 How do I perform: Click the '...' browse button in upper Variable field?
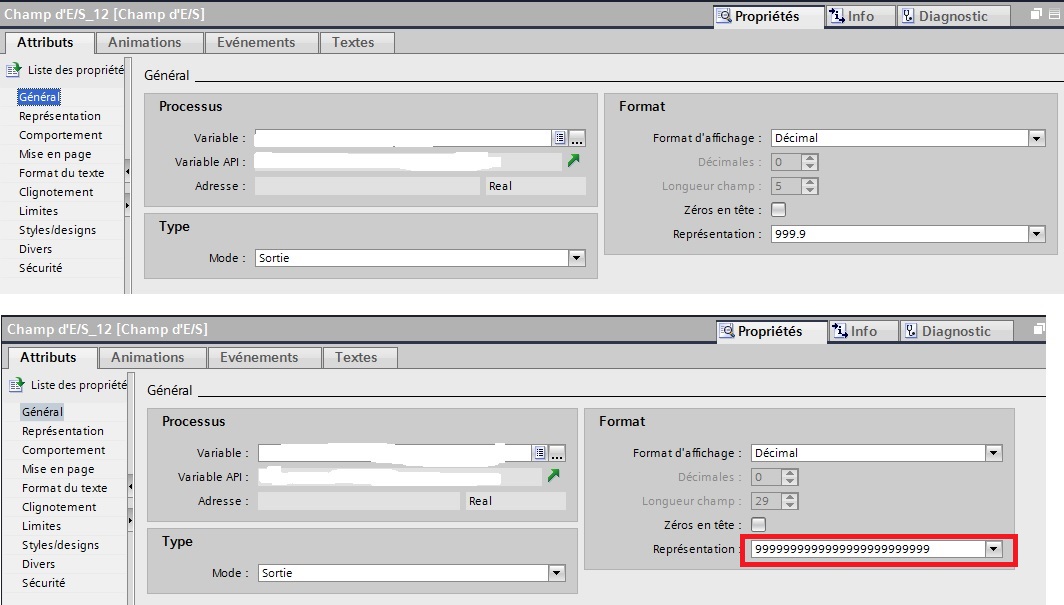click(x=577, y=138)
